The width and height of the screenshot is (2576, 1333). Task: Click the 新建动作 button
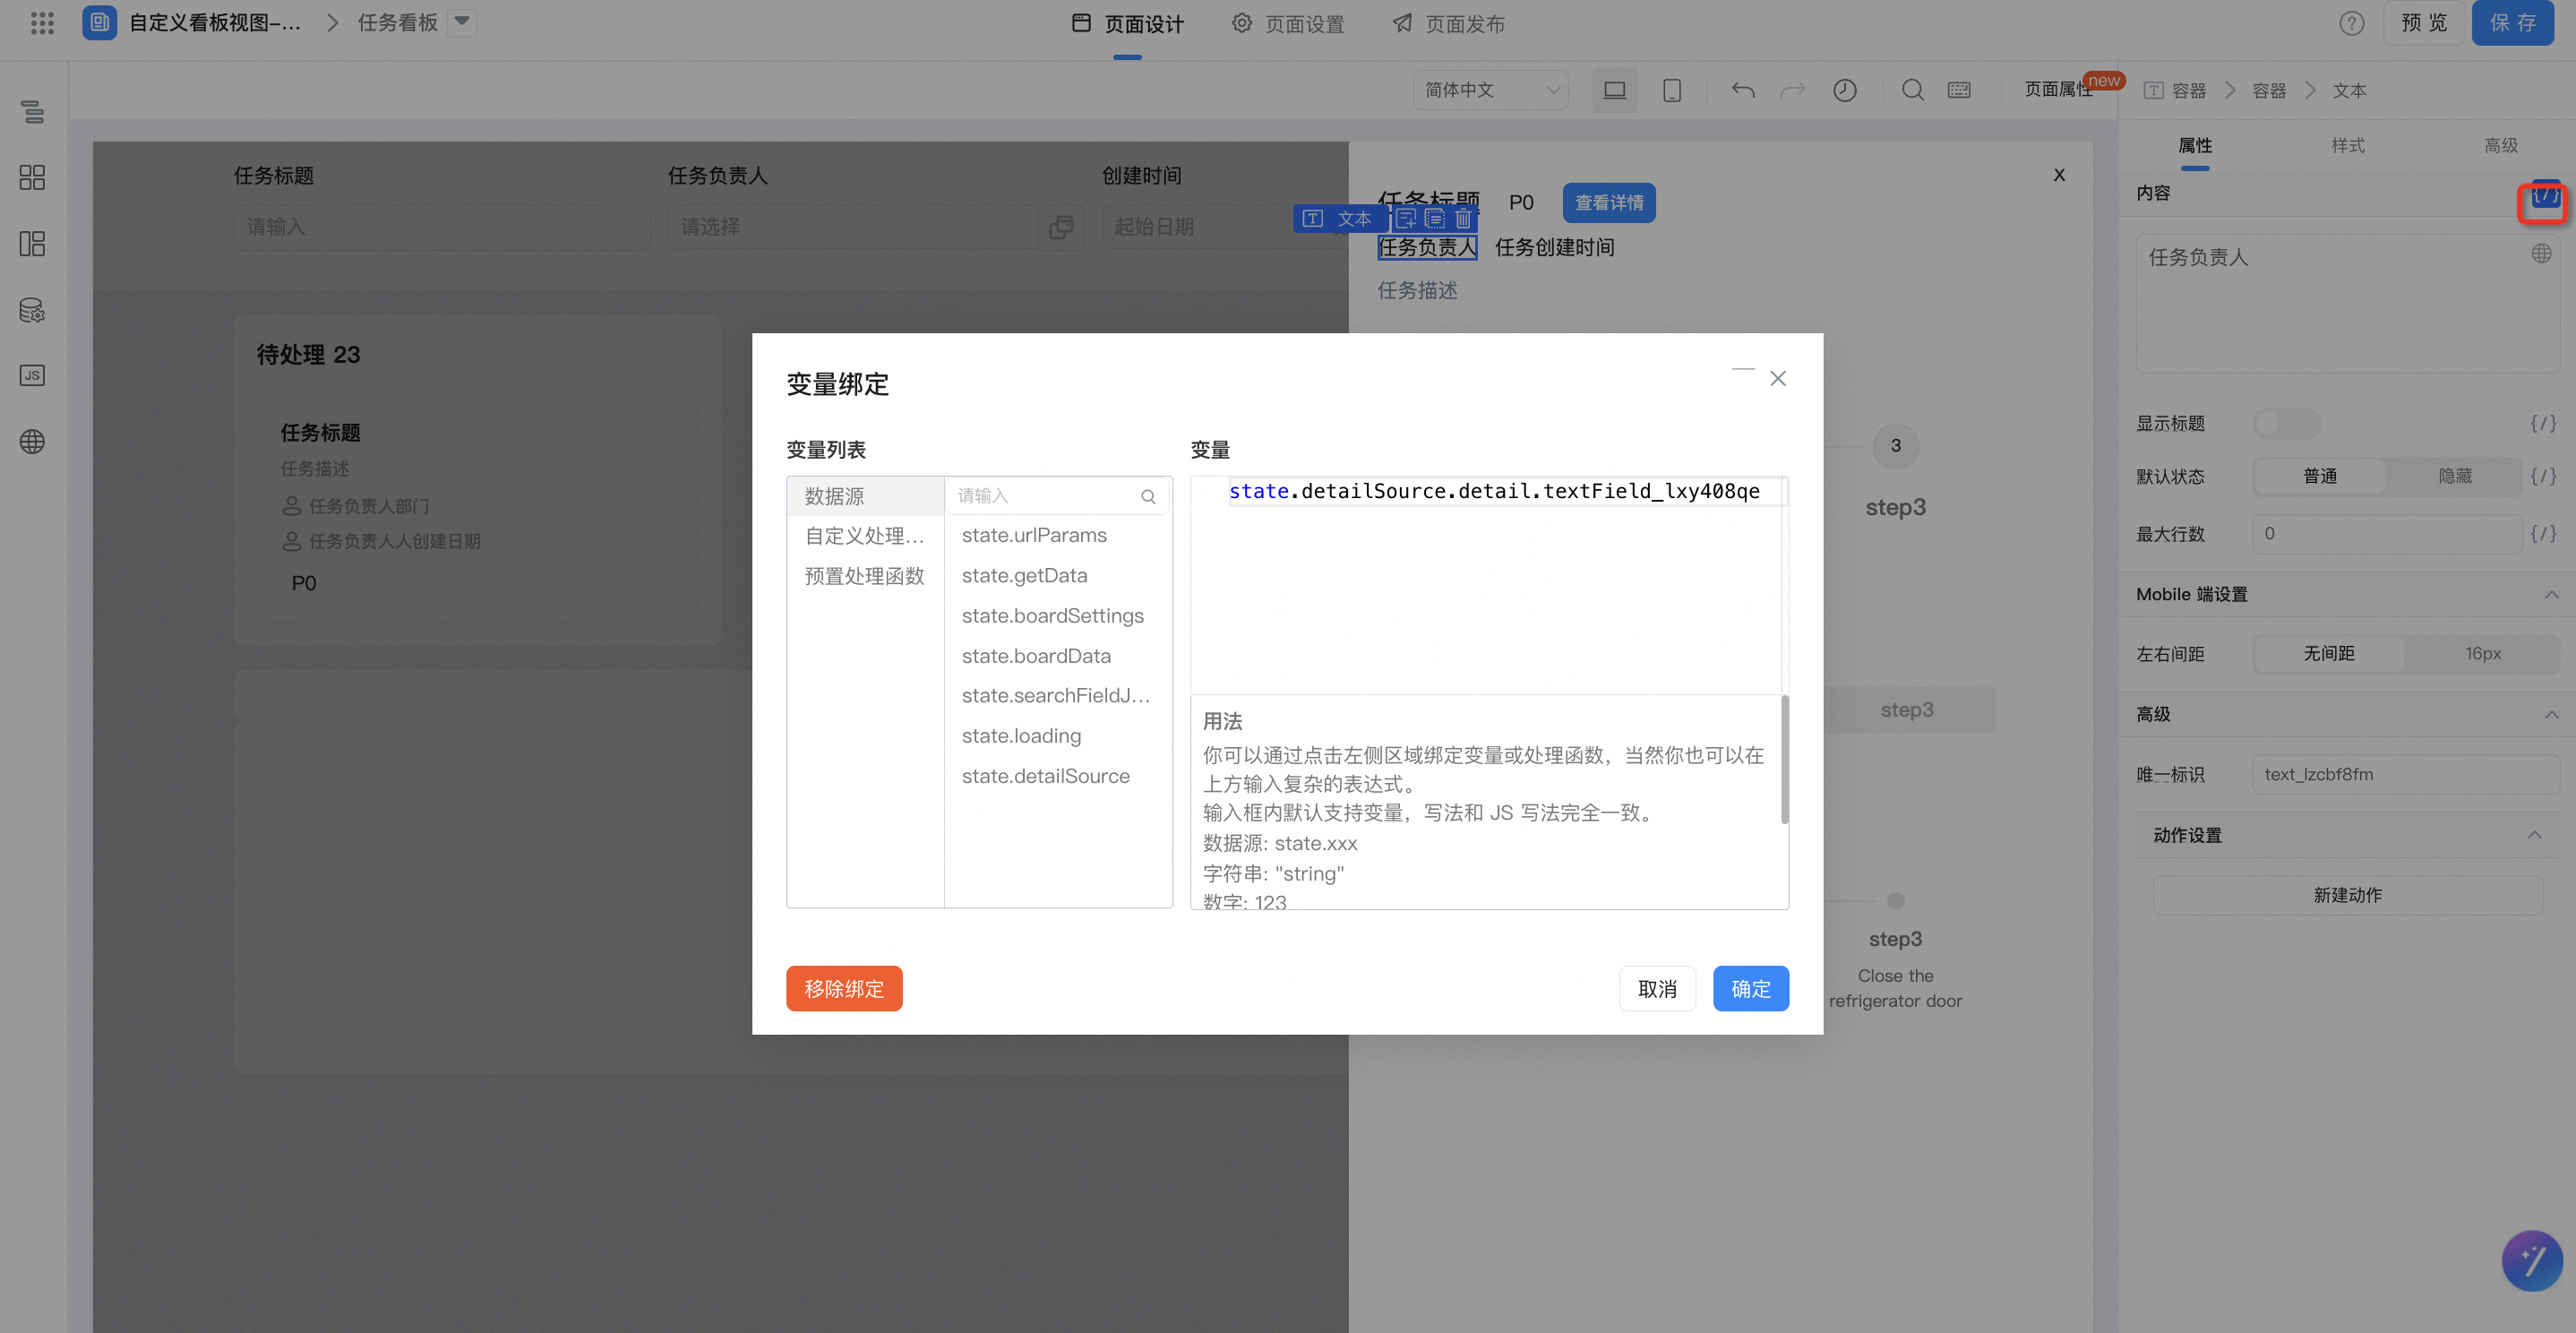pos(2347,896)
